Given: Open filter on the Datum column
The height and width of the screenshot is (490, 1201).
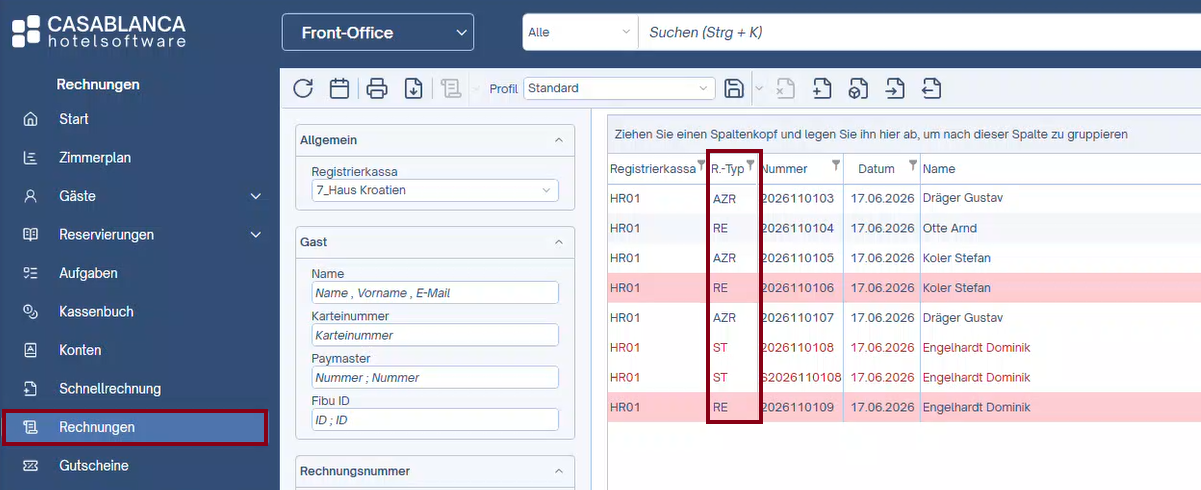Looking at the screenshot, I should 912,165.
